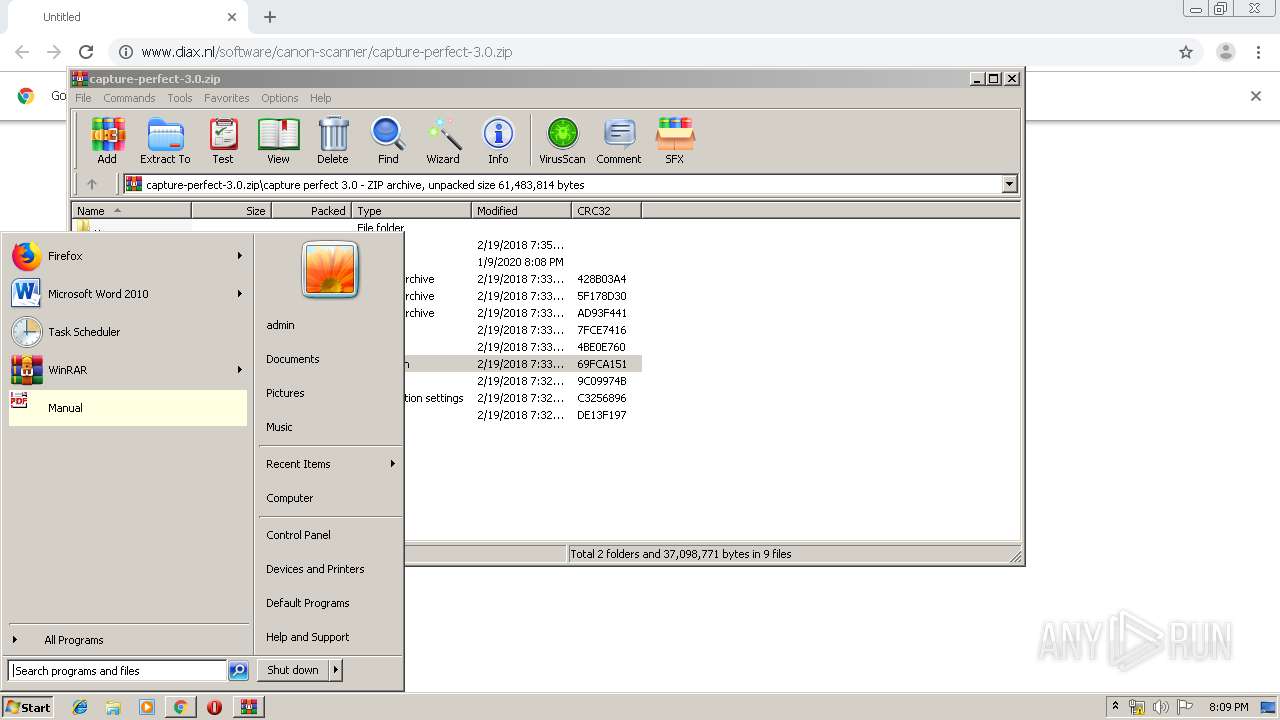This screenshot has width=1280, height=720.
Task: Click the search magnifier button in Start menu
Action: [x=238, y=671]
